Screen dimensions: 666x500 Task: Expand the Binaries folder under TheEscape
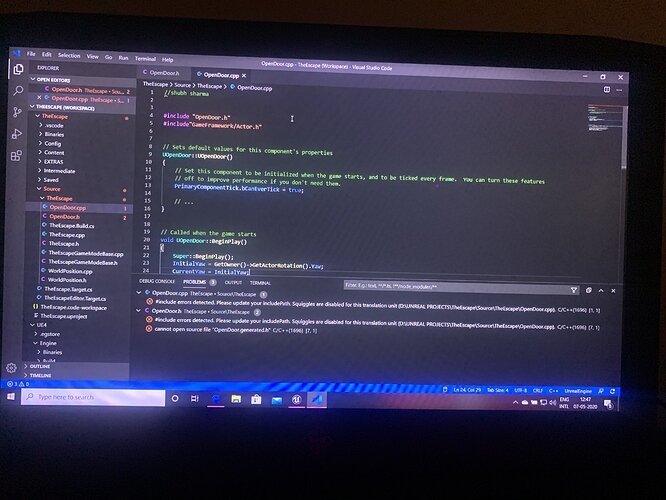pos(54,135)
